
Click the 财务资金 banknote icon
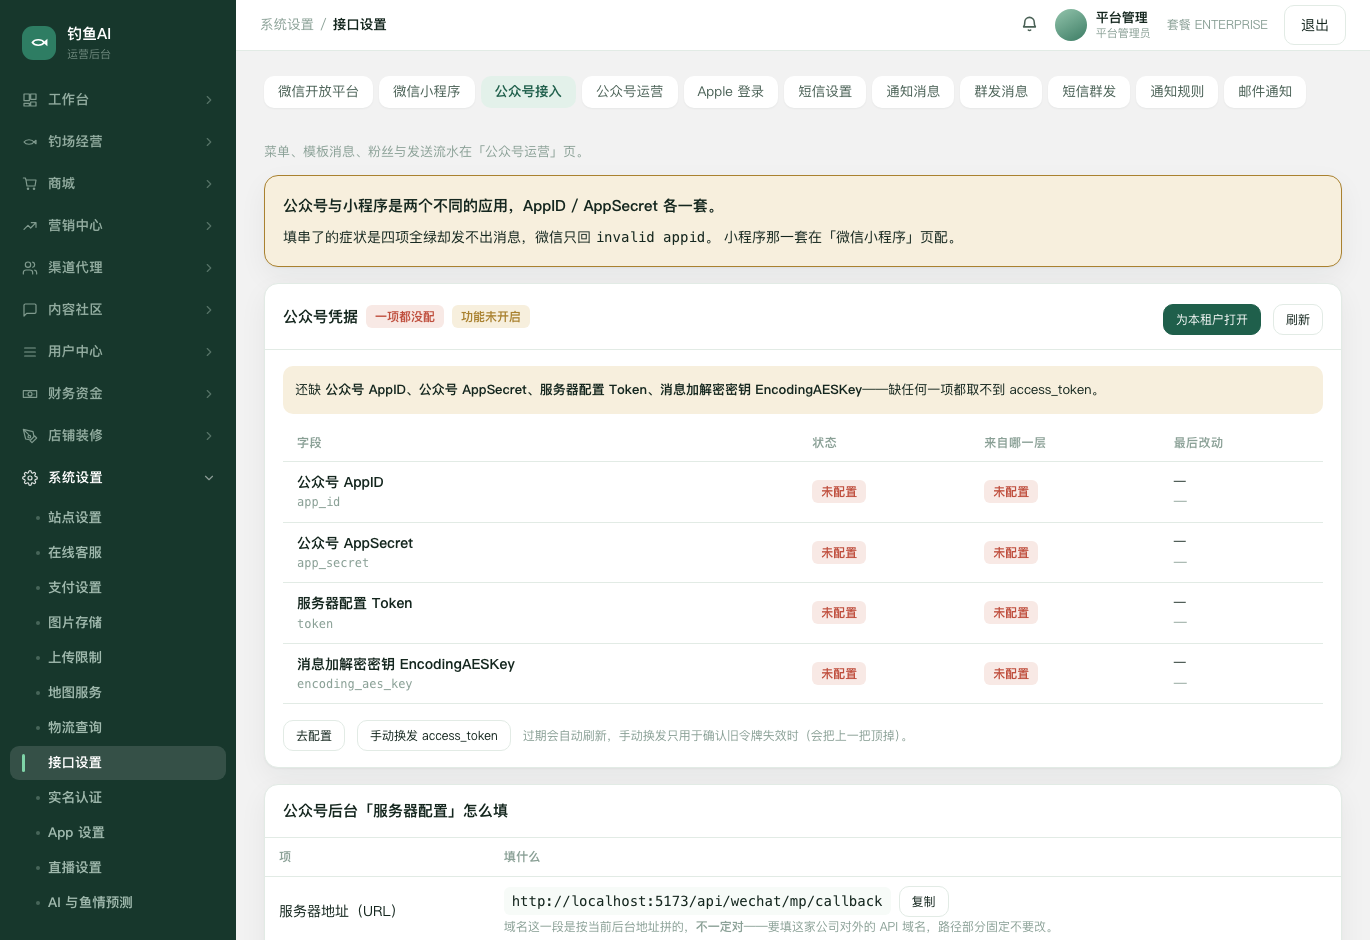coord(30,394)
